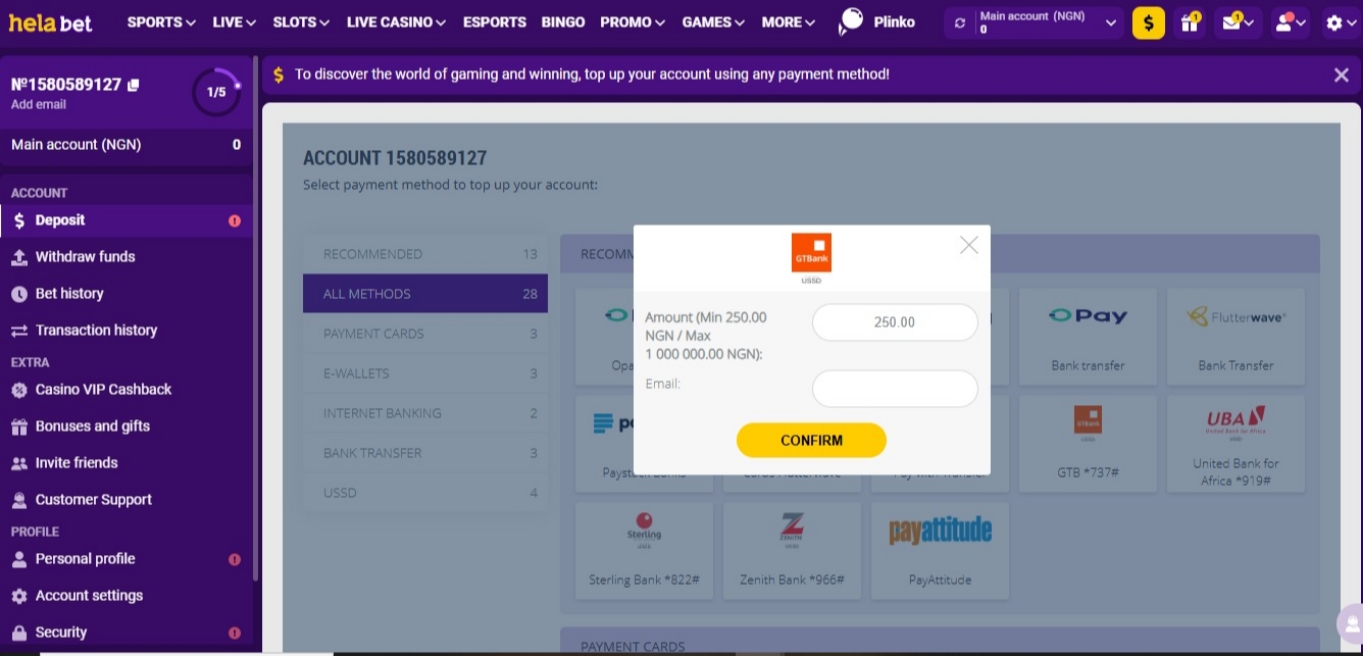This screenshot has width=1363, height=656.
Task: Switch to the PAYMENT CARDS category tab
Action: click(x=424, y=333)
